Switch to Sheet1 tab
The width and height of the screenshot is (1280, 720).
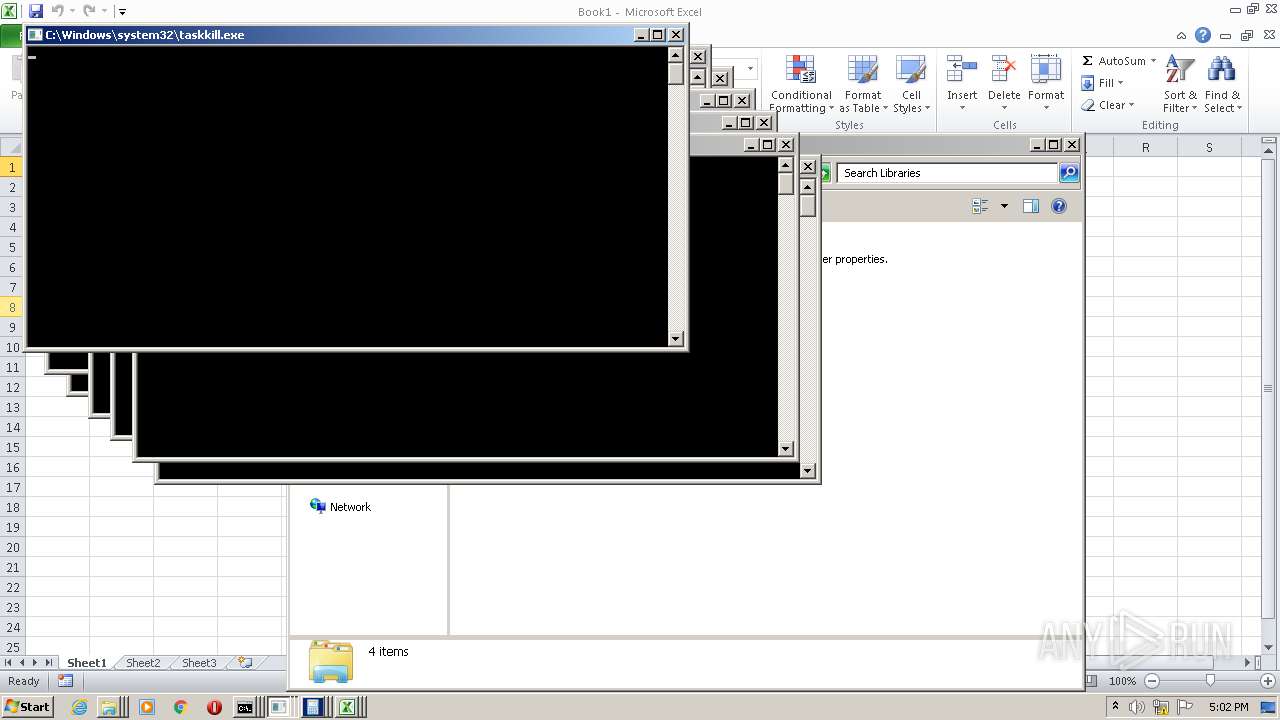pyautogui.click(x=86, y=663)
